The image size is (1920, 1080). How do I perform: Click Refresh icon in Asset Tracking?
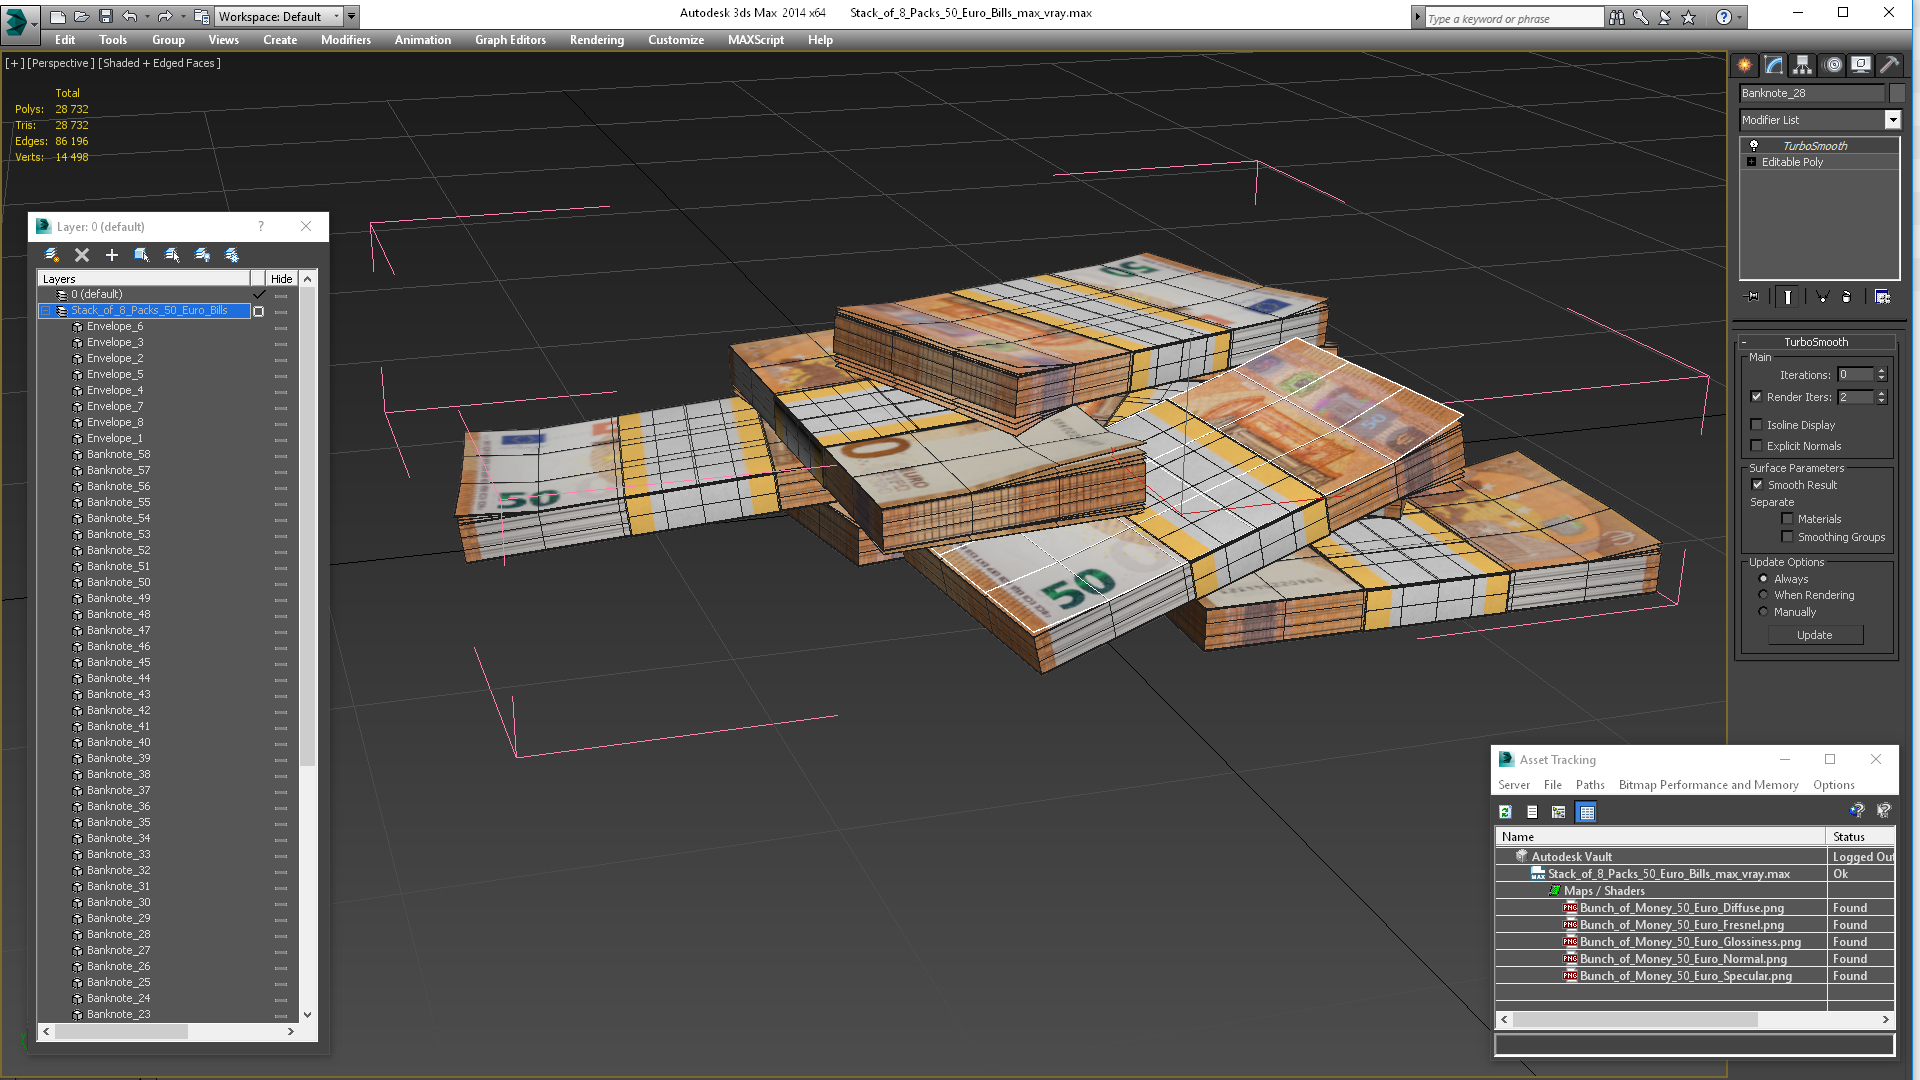click(1505, 812)
